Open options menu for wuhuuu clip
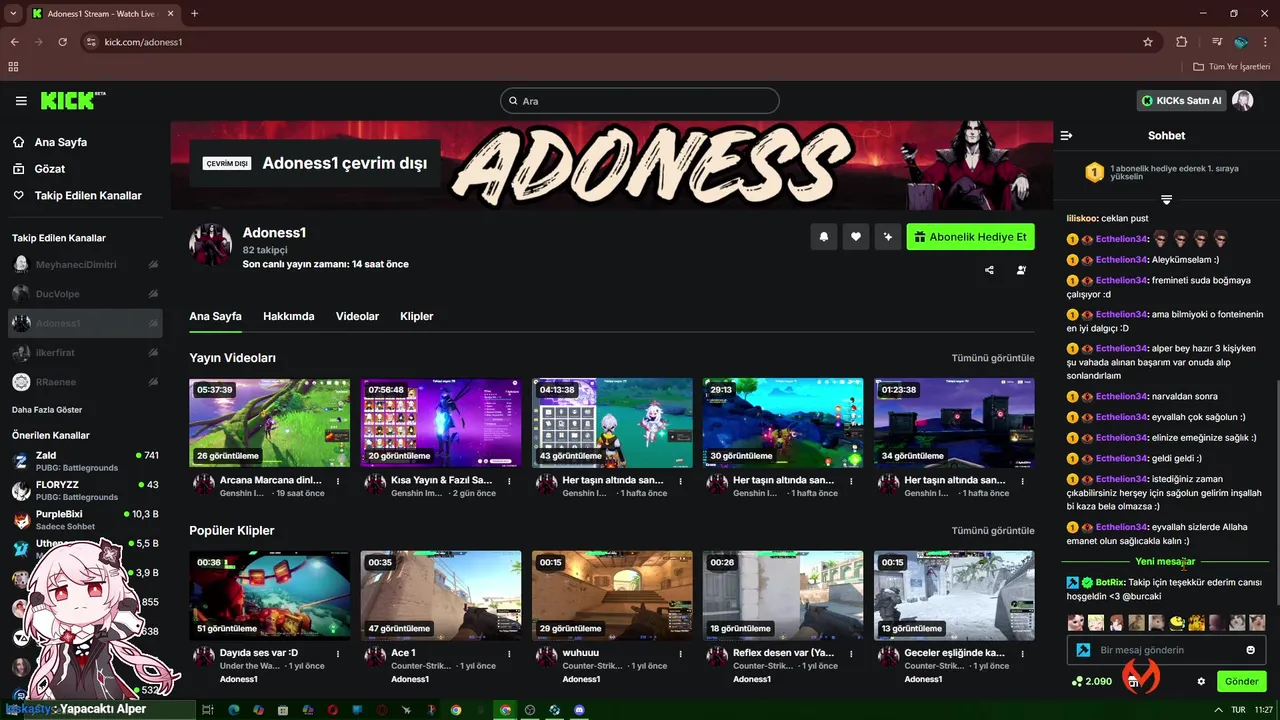This screenshot has width=1280, height=720. pyautogui.click(x=680, y=653)
